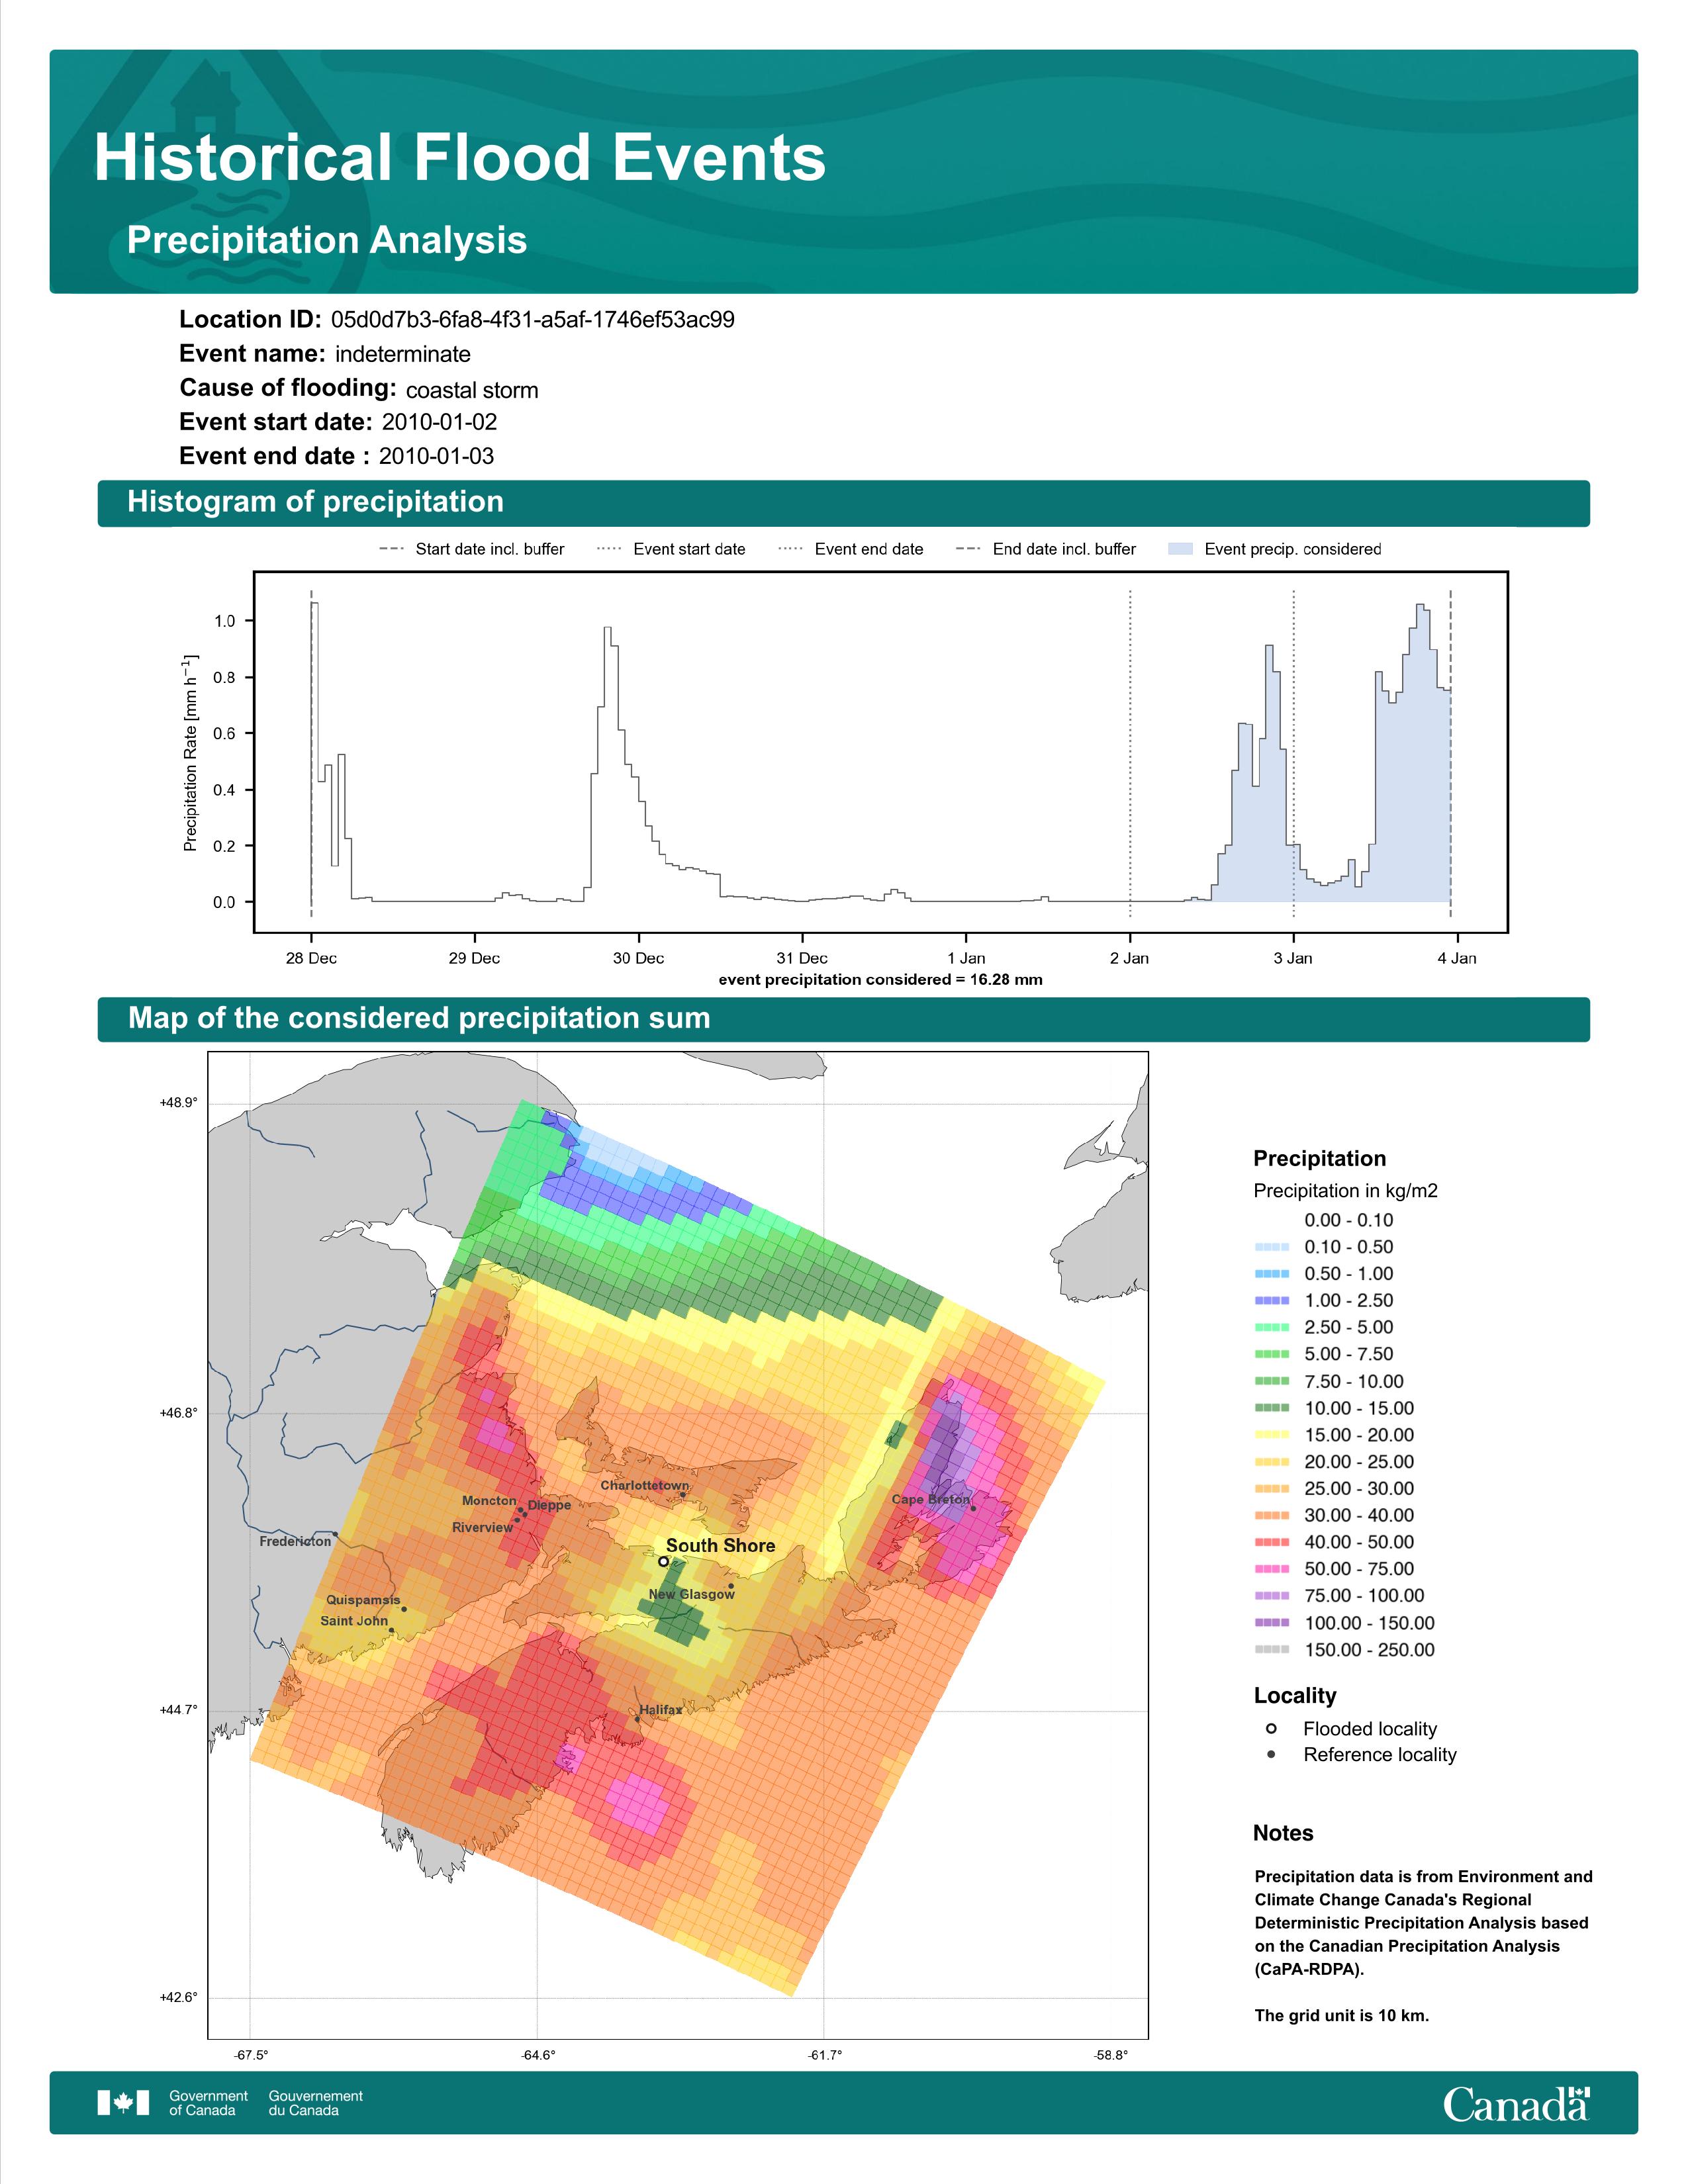Click the -58.8° longitude label
The height and width of the screenshot is (2184, 1688).
pyautogui.click(x=1111, y=2056)
